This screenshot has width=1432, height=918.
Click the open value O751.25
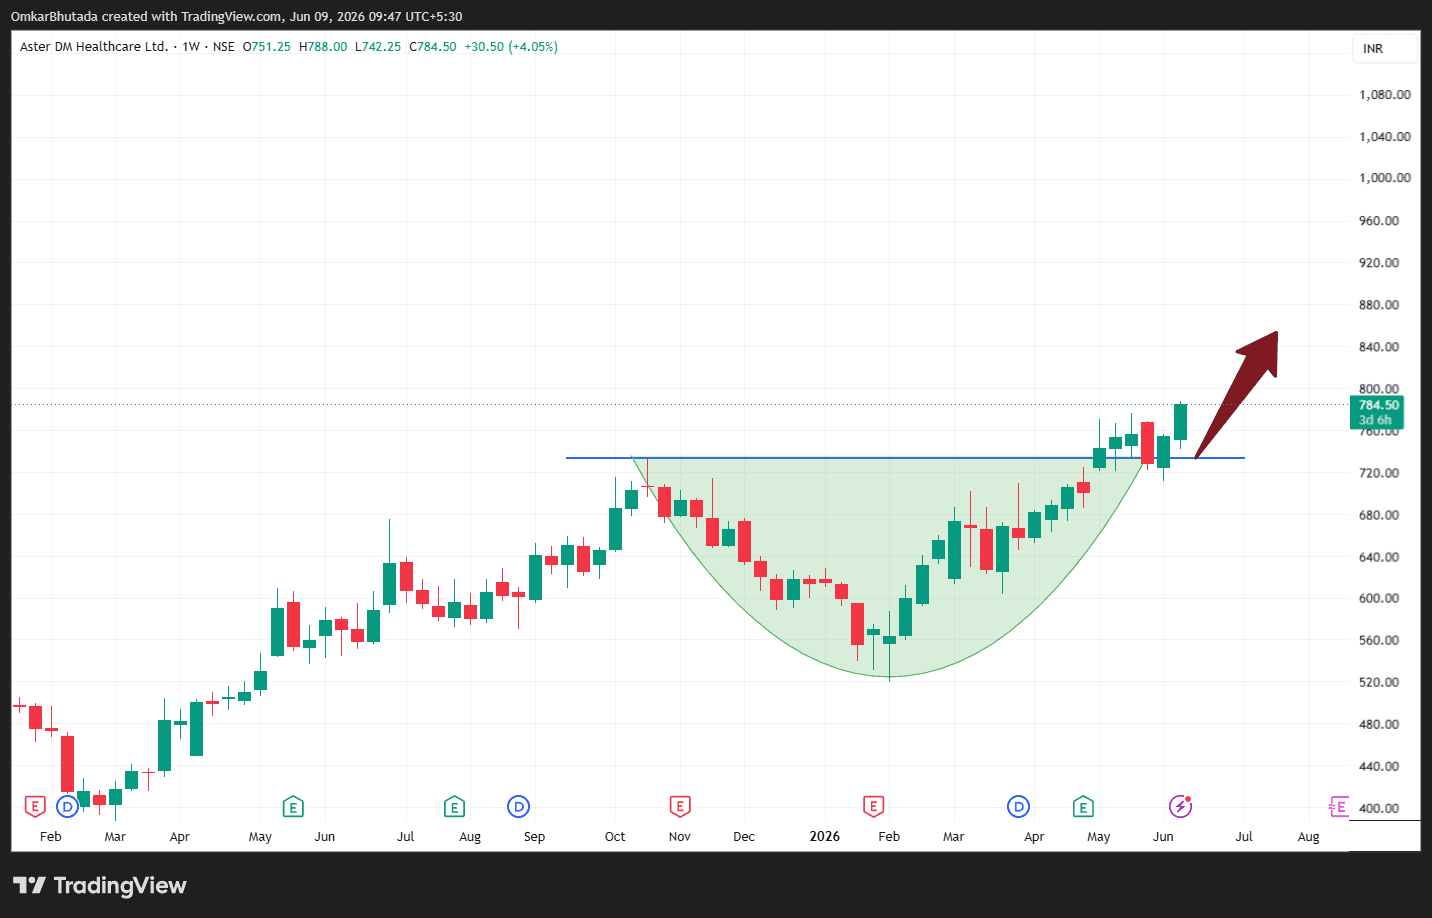[267, 47]
